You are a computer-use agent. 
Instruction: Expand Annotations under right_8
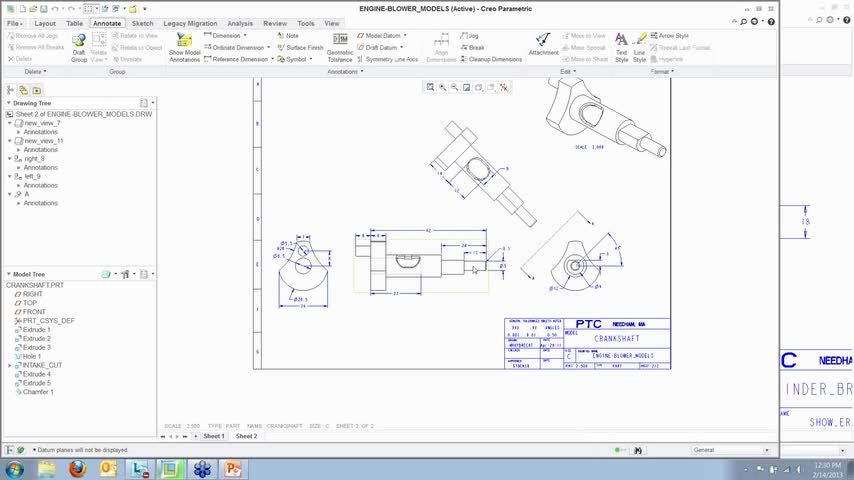click(x=19, y=168)
